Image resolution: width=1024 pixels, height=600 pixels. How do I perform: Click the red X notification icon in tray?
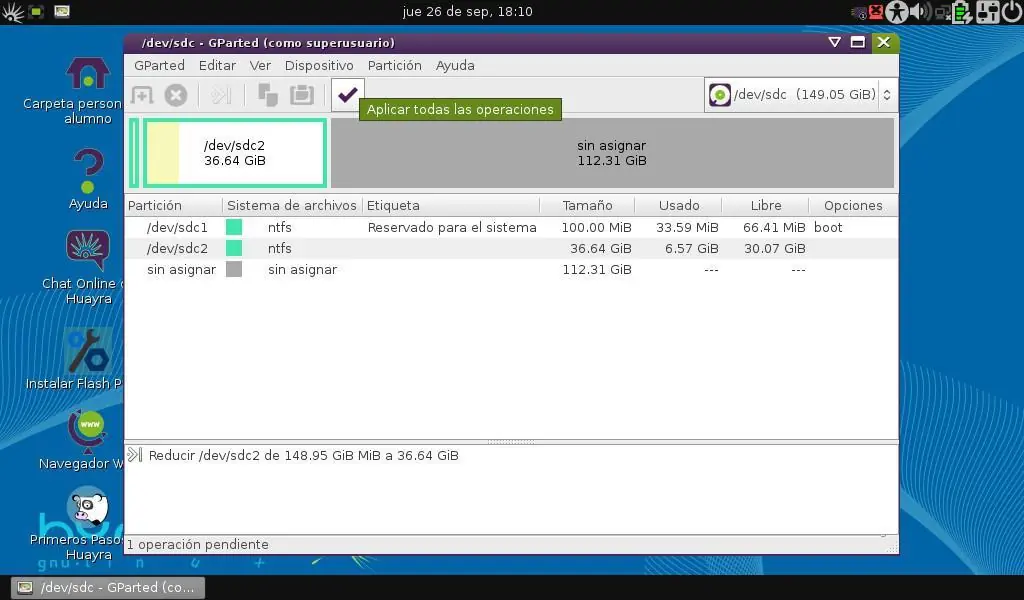pyautogui.click(x=876, y=12)
